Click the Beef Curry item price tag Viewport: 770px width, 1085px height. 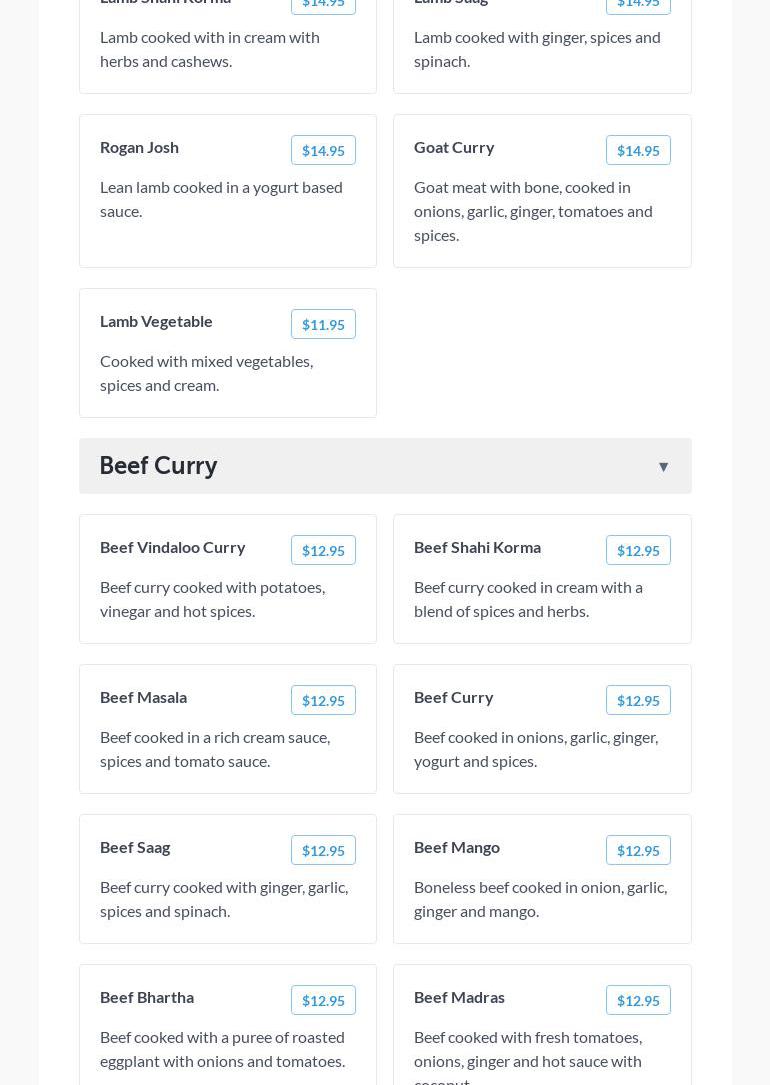tap(638, 701)
